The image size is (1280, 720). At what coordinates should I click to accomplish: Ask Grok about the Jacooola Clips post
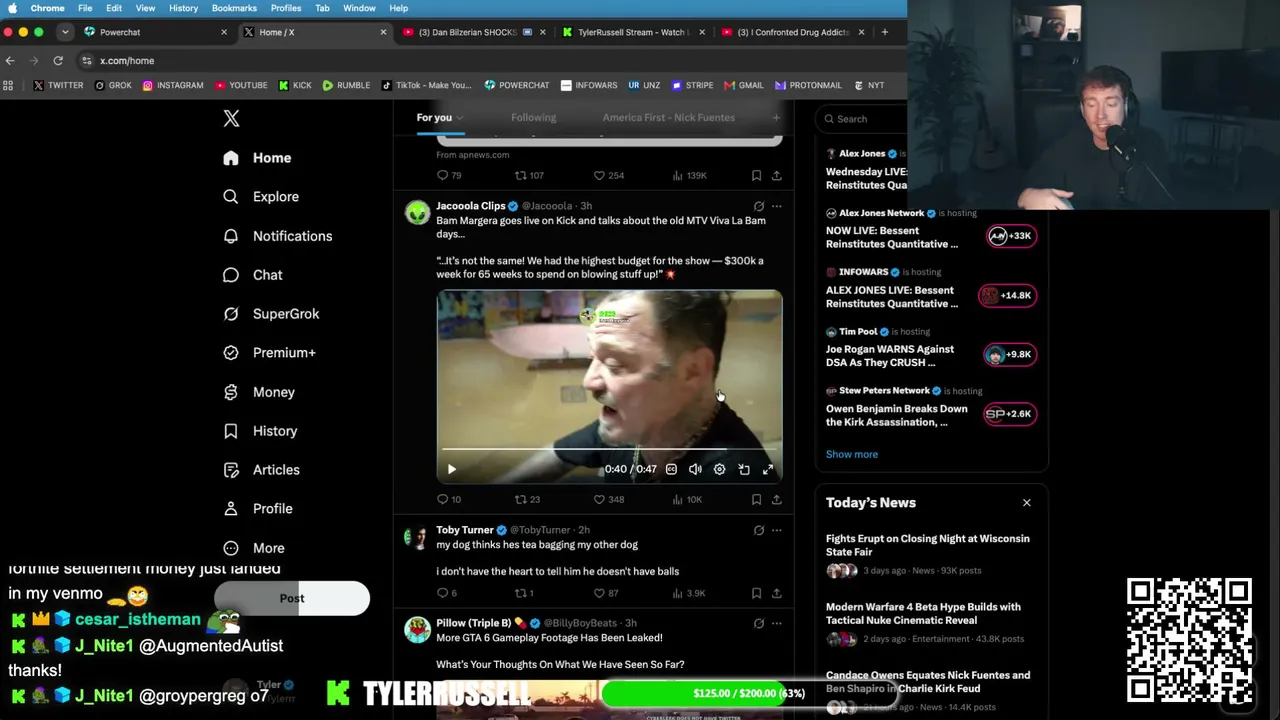(758, 206)
